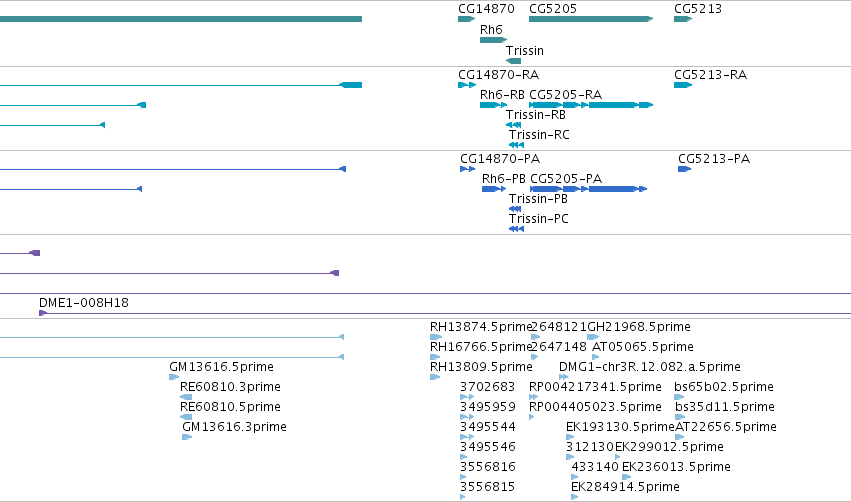
Task: Select EST AT22656.5prime
Action: (726, 427)
